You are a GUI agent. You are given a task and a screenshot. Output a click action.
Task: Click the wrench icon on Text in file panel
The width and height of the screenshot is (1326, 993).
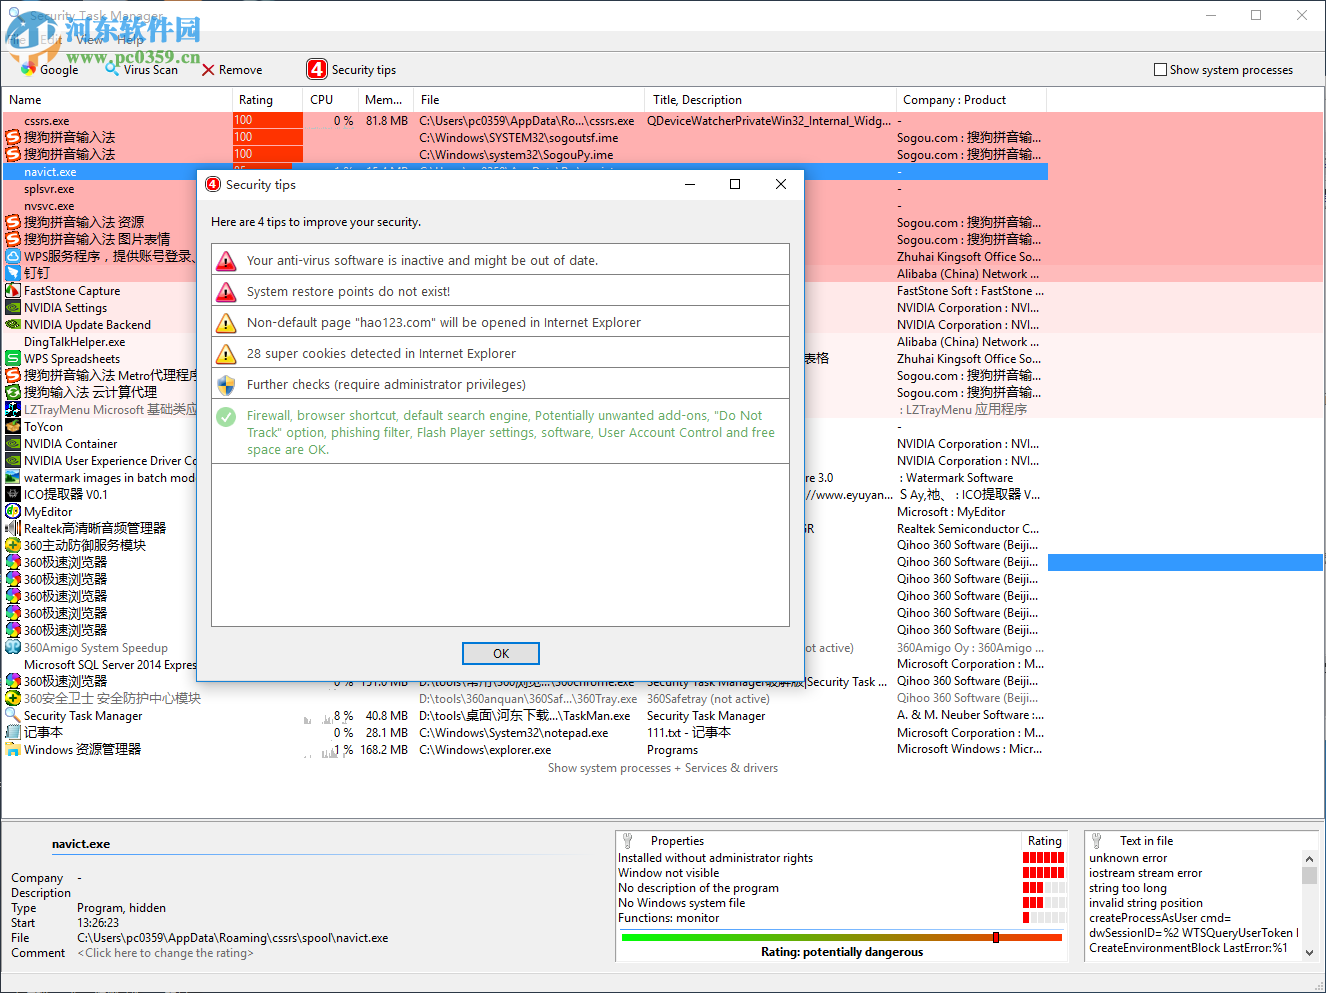1097,840
